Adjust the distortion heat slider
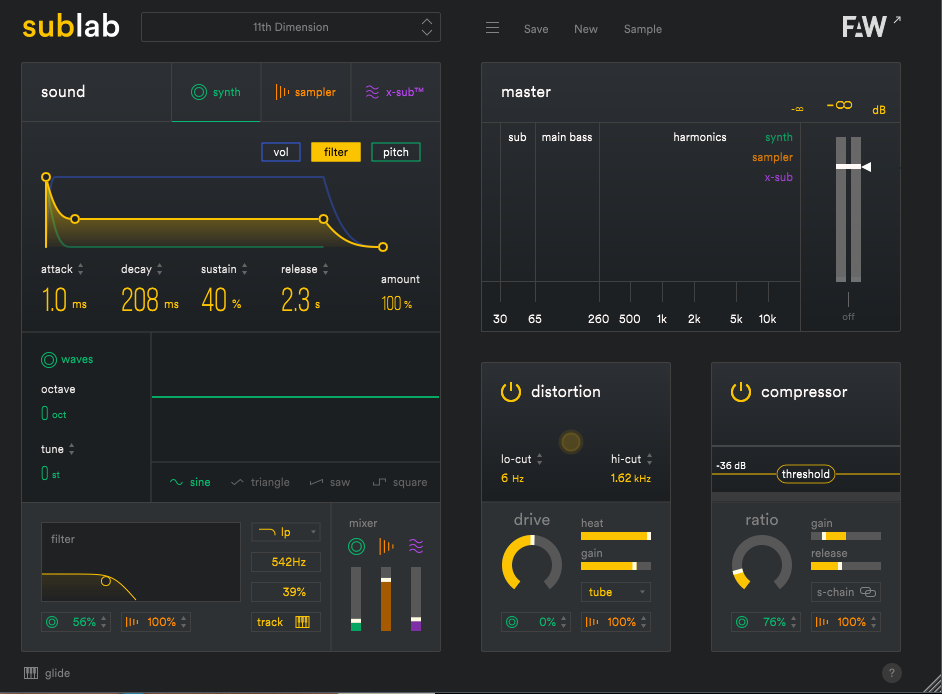The height and width of the screenshot is (694, 942). point(616,536)
